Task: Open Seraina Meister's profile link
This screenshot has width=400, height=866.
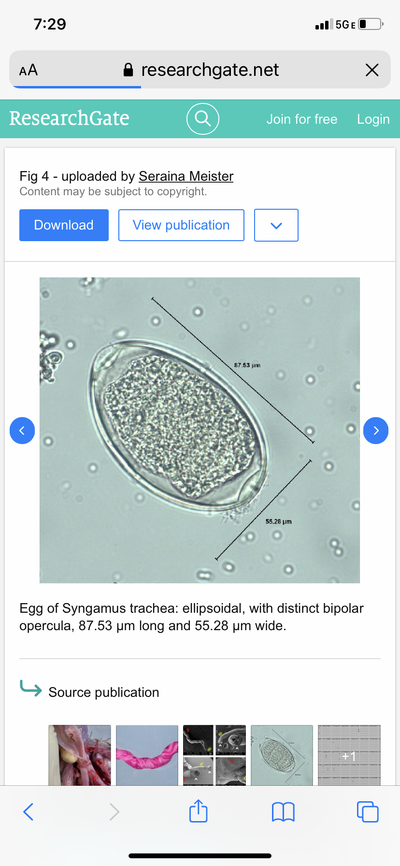Action: tap(186, 176)
